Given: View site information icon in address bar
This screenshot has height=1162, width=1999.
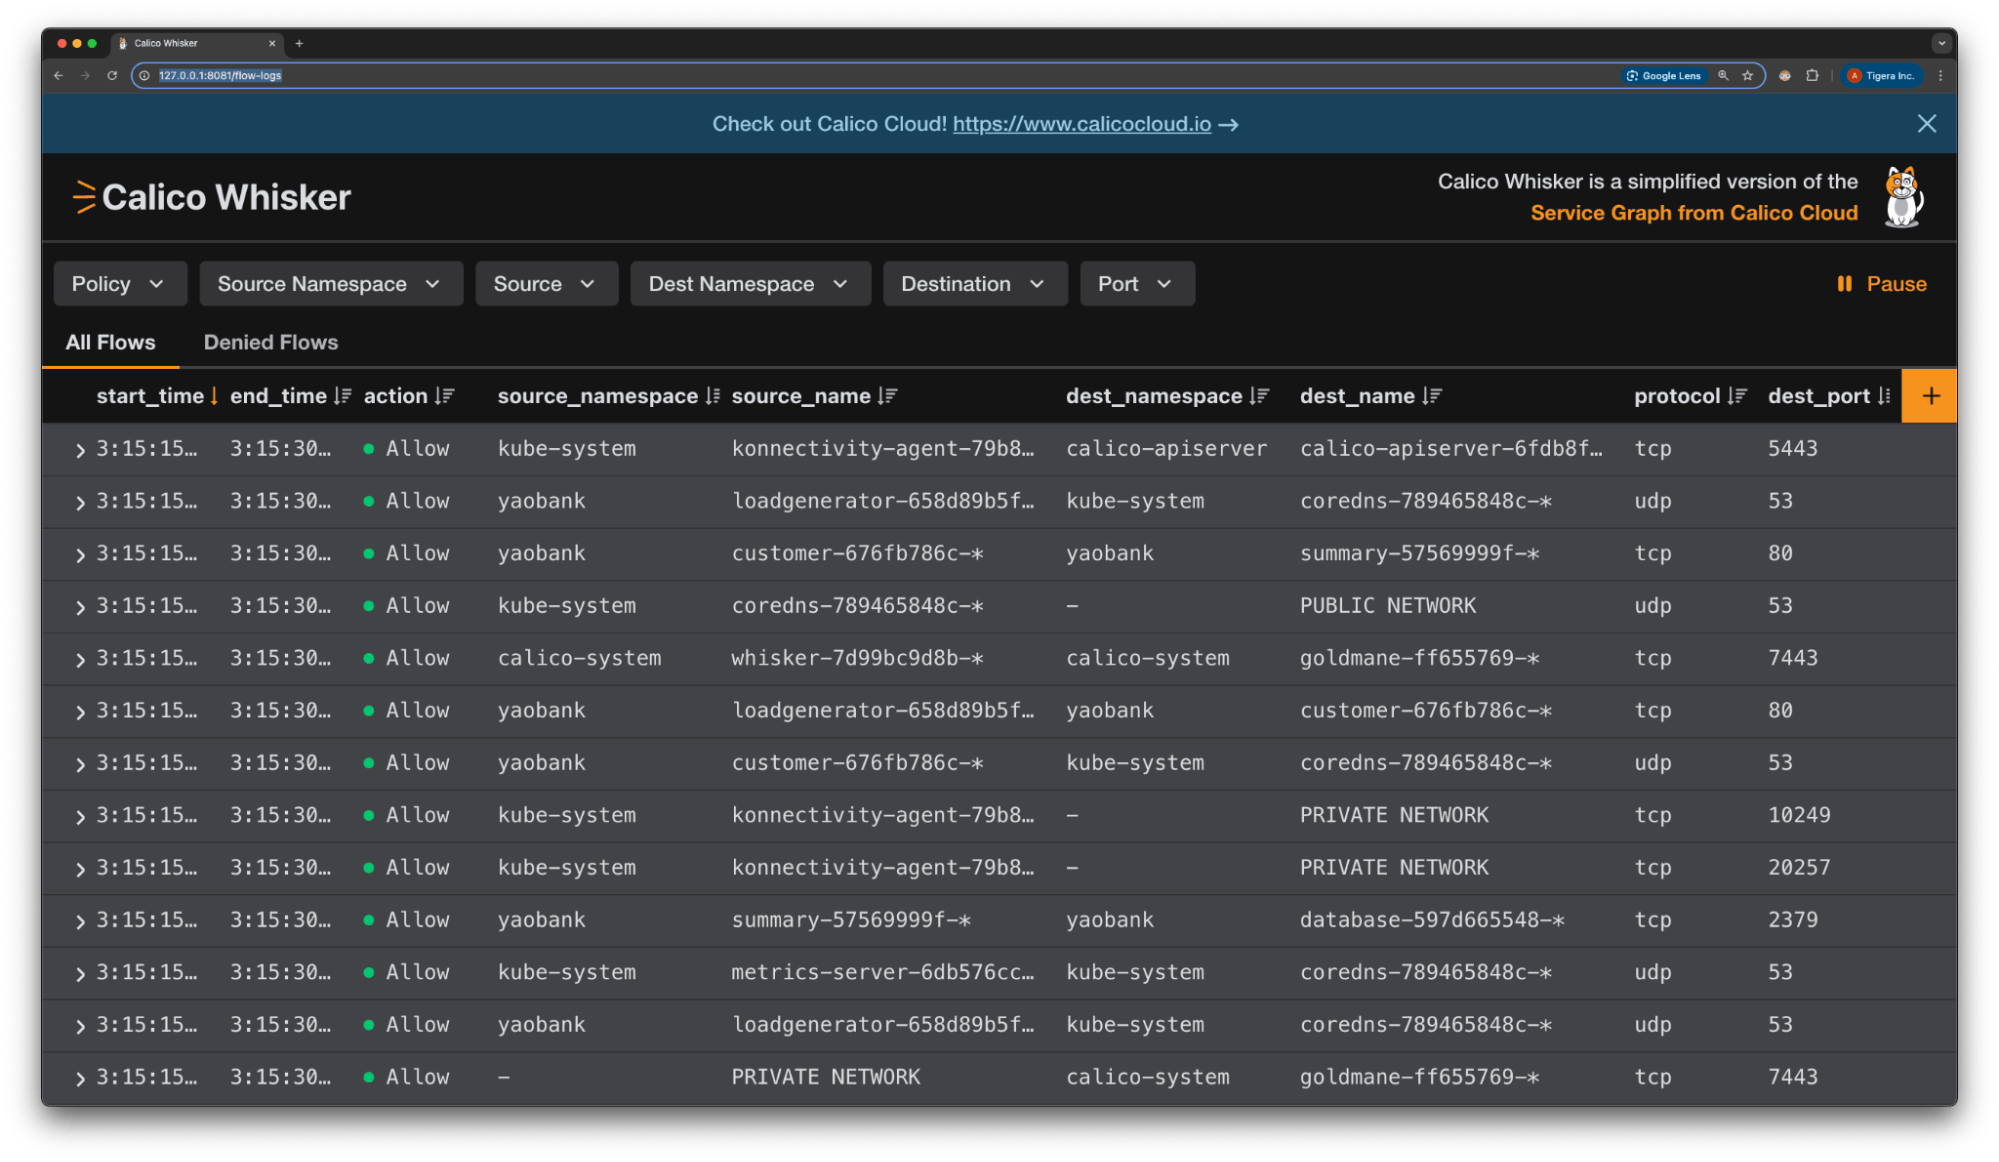Looking at the screenshot, I should point(145,75).
